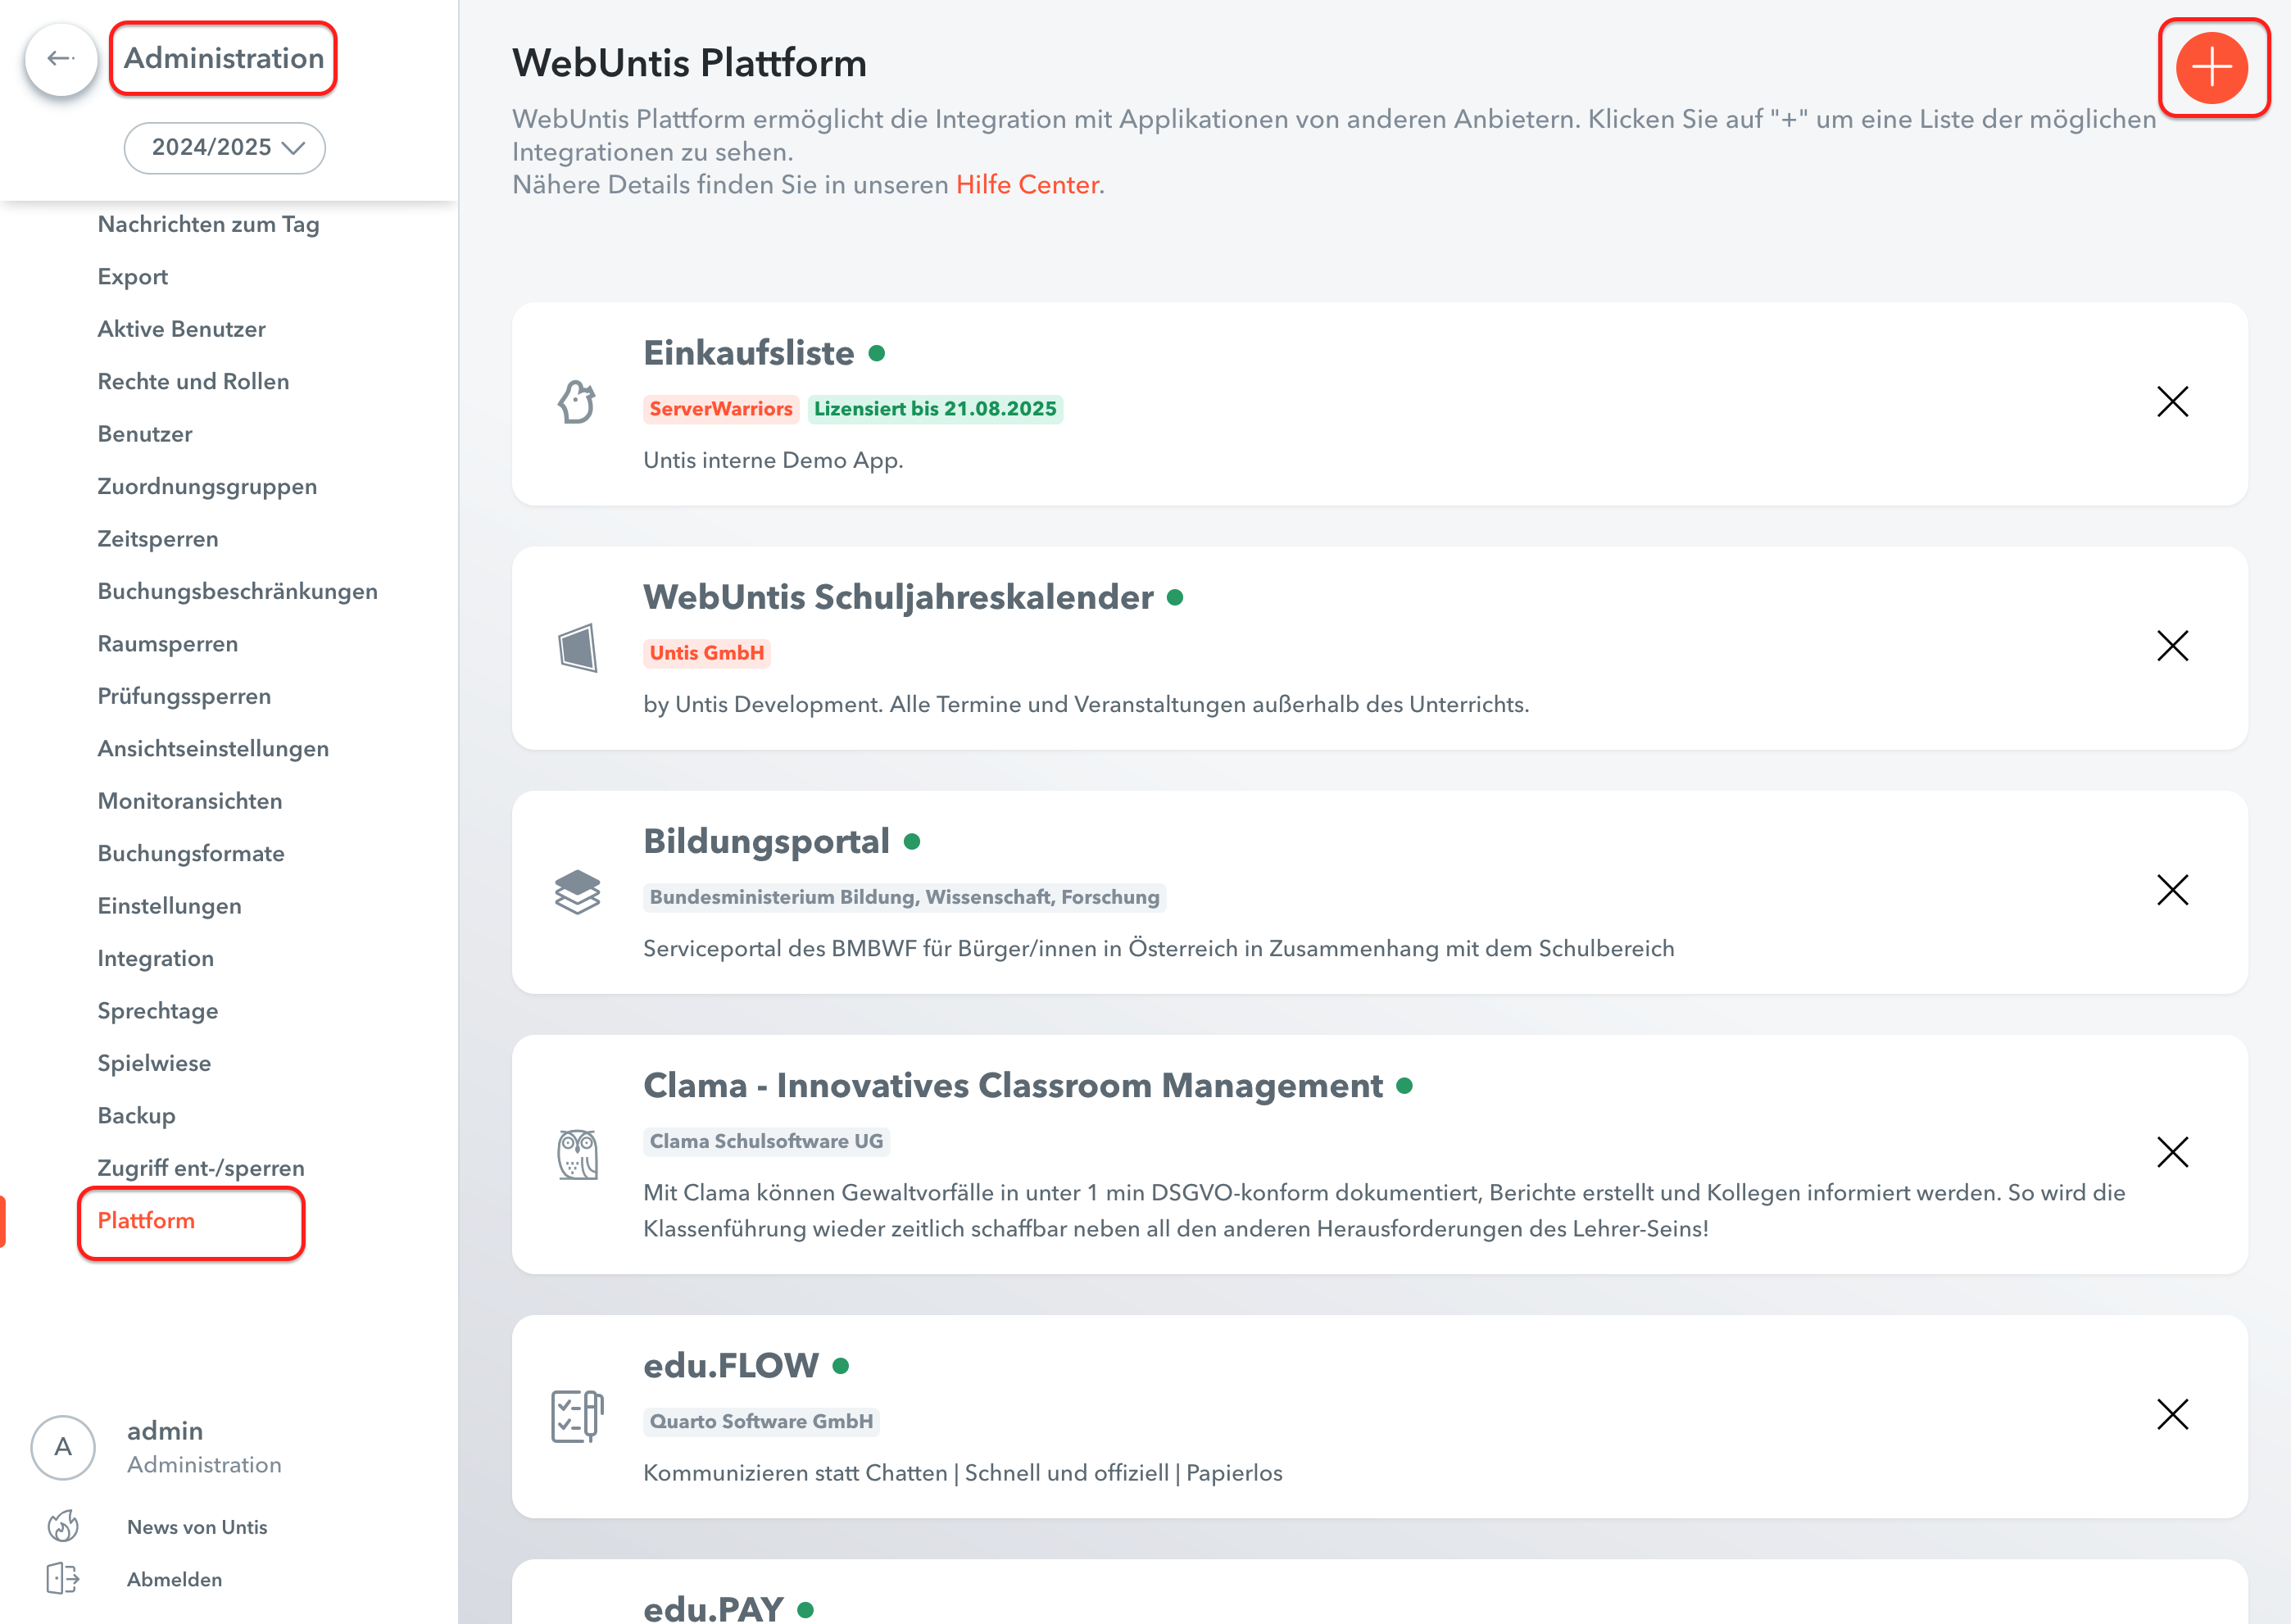Select Plattform in the sidebar
2291x1624 pixels.
pyautogui.click(x=146, y=1220)
